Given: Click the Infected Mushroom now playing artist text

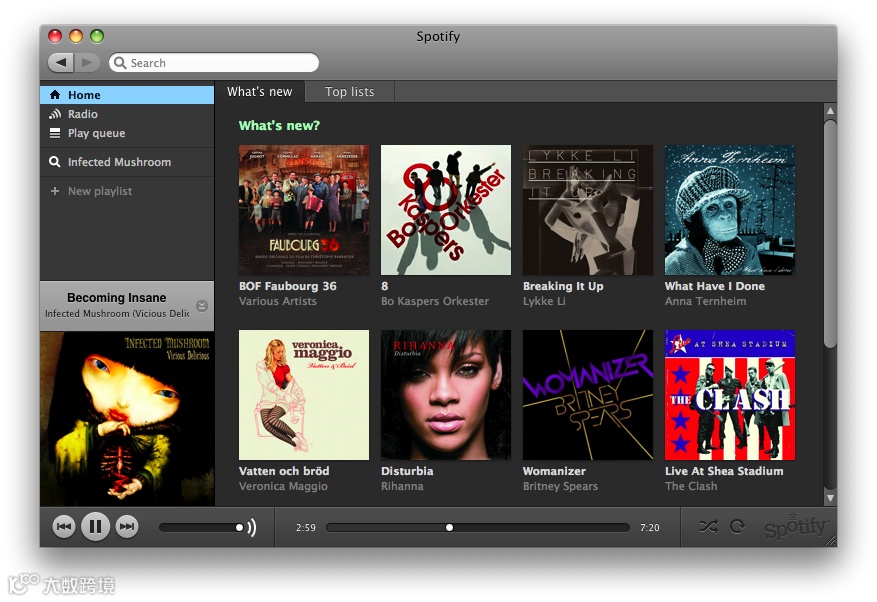Looking at the screenshot, I should (117, 313).
